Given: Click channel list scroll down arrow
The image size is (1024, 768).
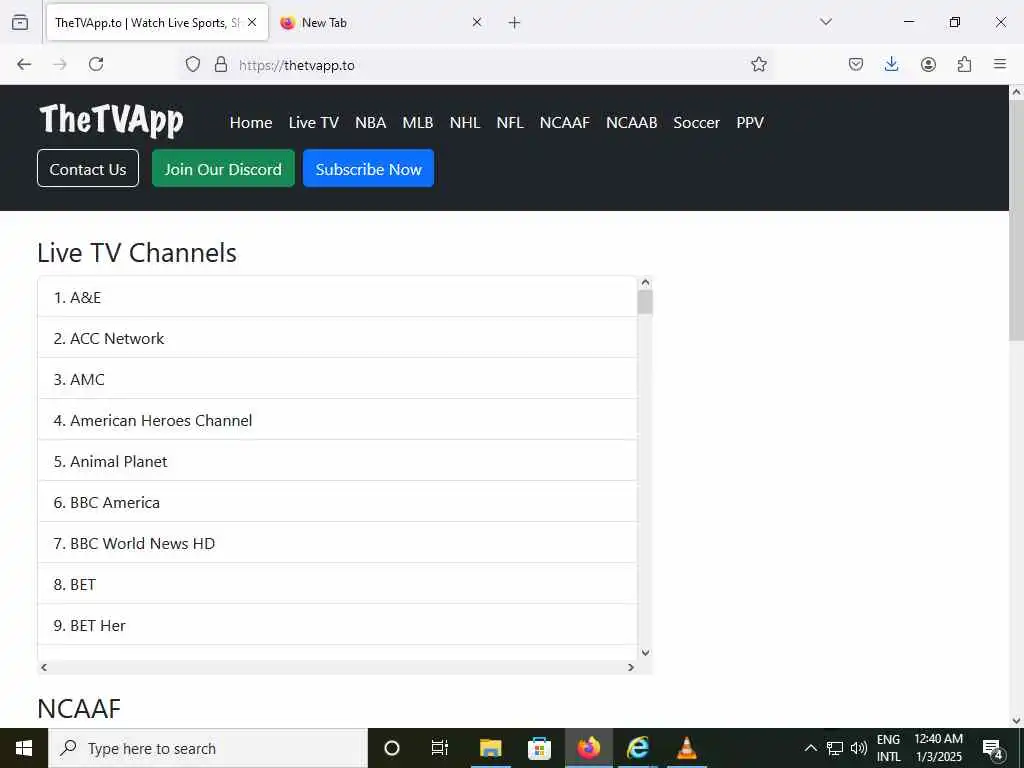Looking at the screenshot, I should pos(645,652).
